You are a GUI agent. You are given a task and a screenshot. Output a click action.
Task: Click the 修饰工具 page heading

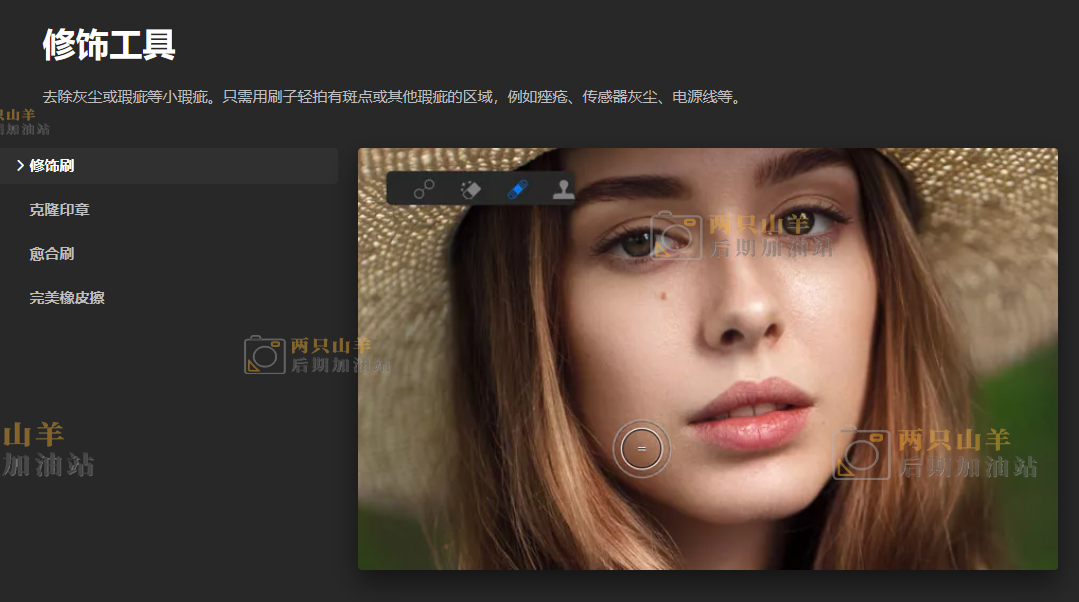coord(109,45)
